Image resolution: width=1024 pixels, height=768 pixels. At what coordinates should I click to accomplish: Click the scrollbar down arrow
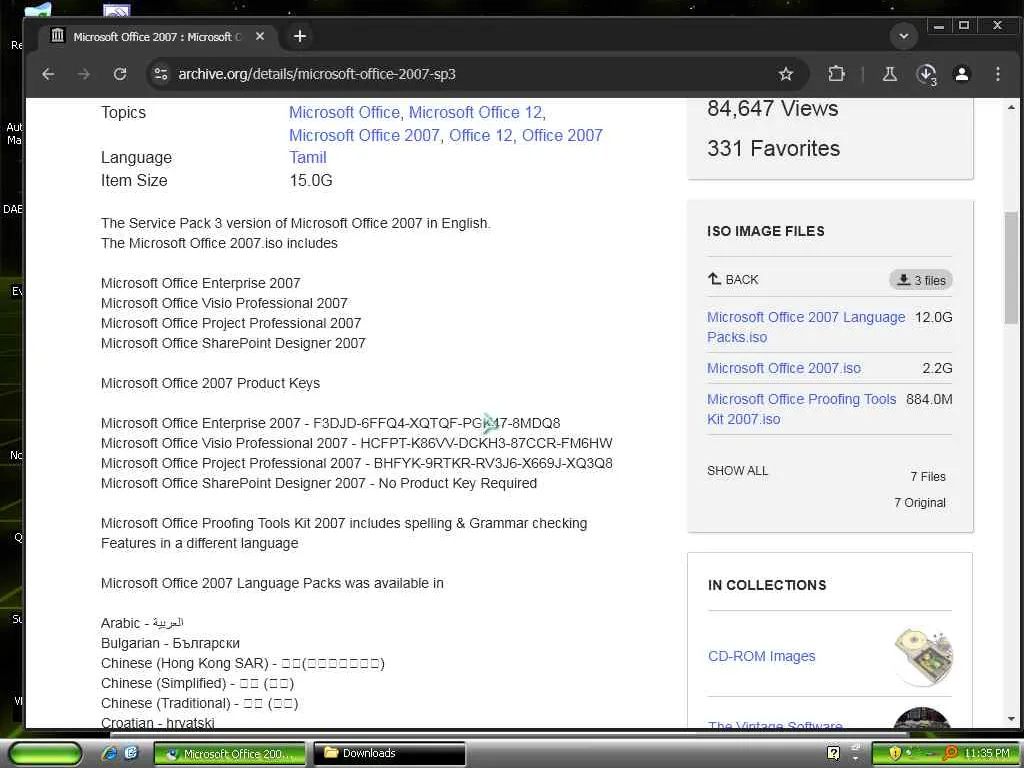(1011, 719)
